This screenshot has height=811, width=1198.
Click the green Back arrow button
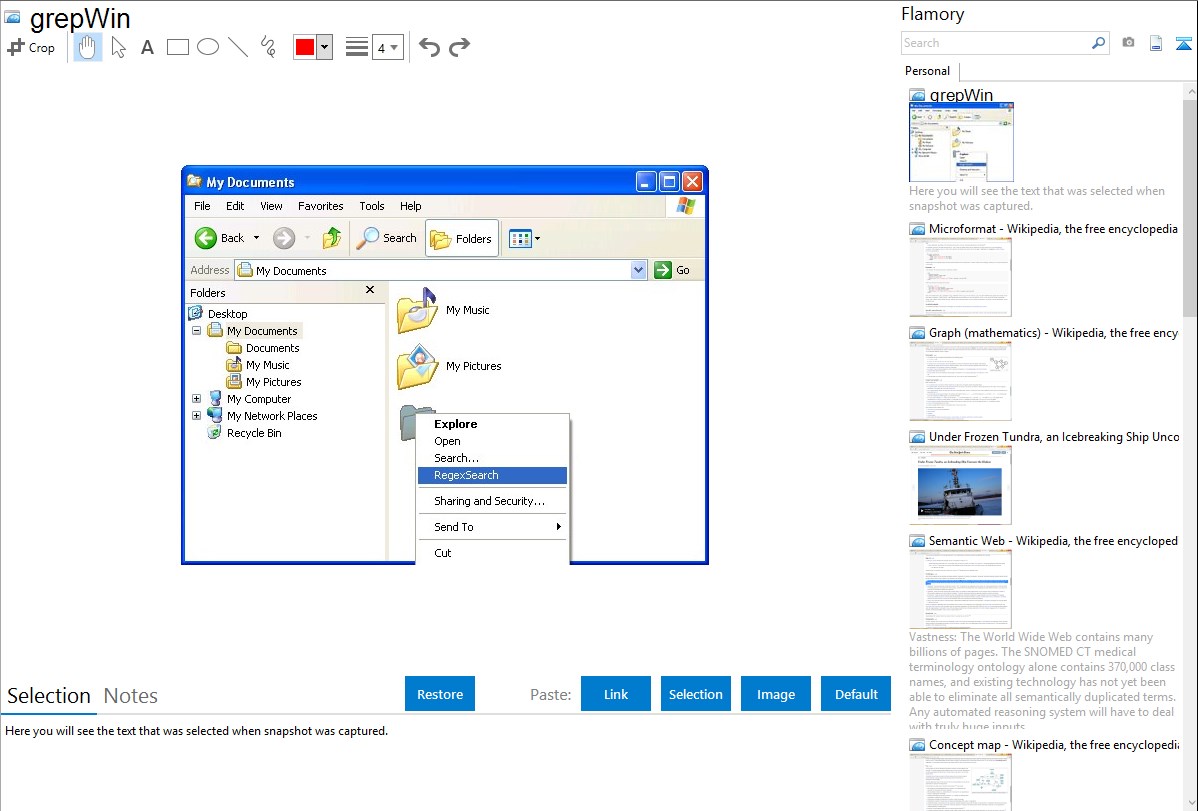(x=206, y=238)
